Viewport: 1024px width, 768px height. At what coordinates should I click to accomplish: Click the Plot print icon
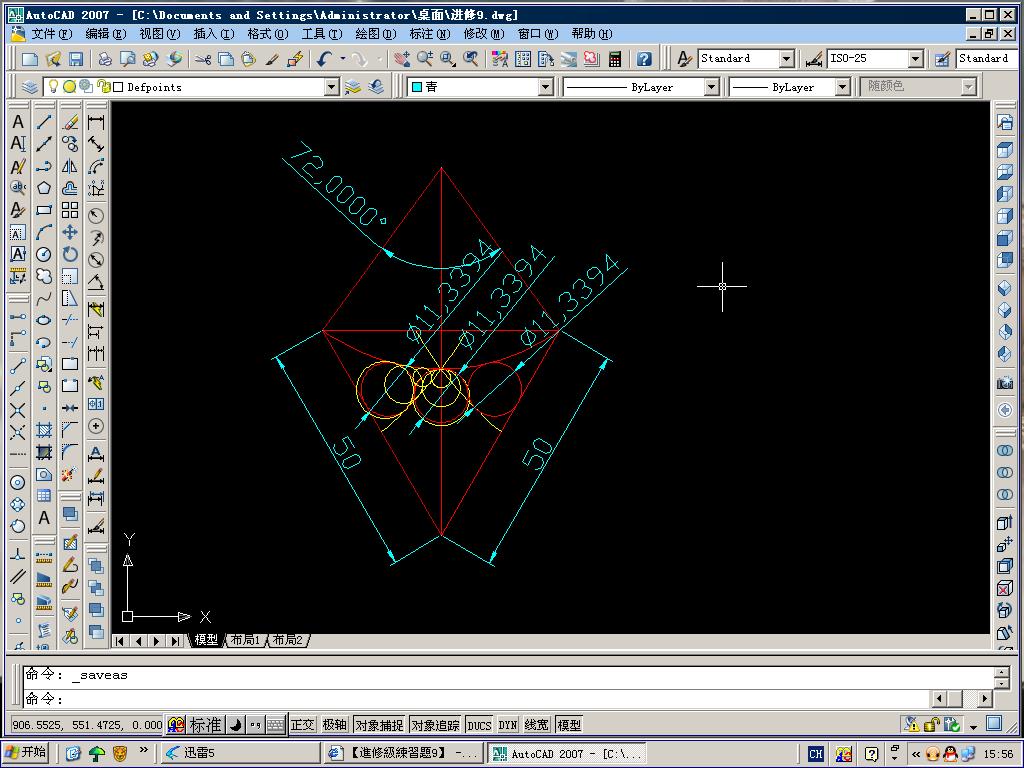pyautogui.click(x=104, y=59)
